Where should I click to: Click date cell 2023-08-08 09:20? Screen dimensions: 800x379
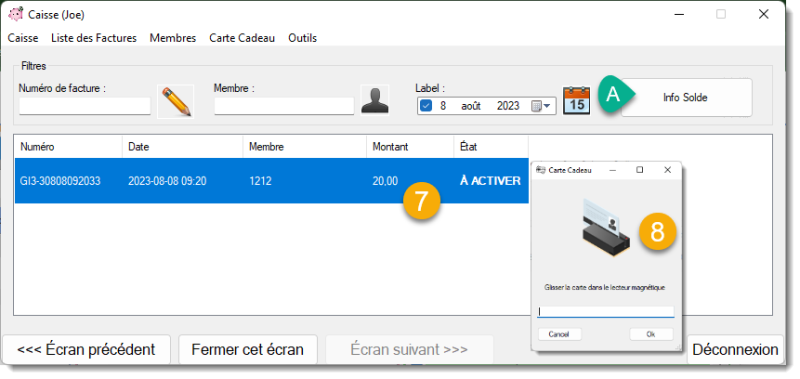[x=167, y=181]
